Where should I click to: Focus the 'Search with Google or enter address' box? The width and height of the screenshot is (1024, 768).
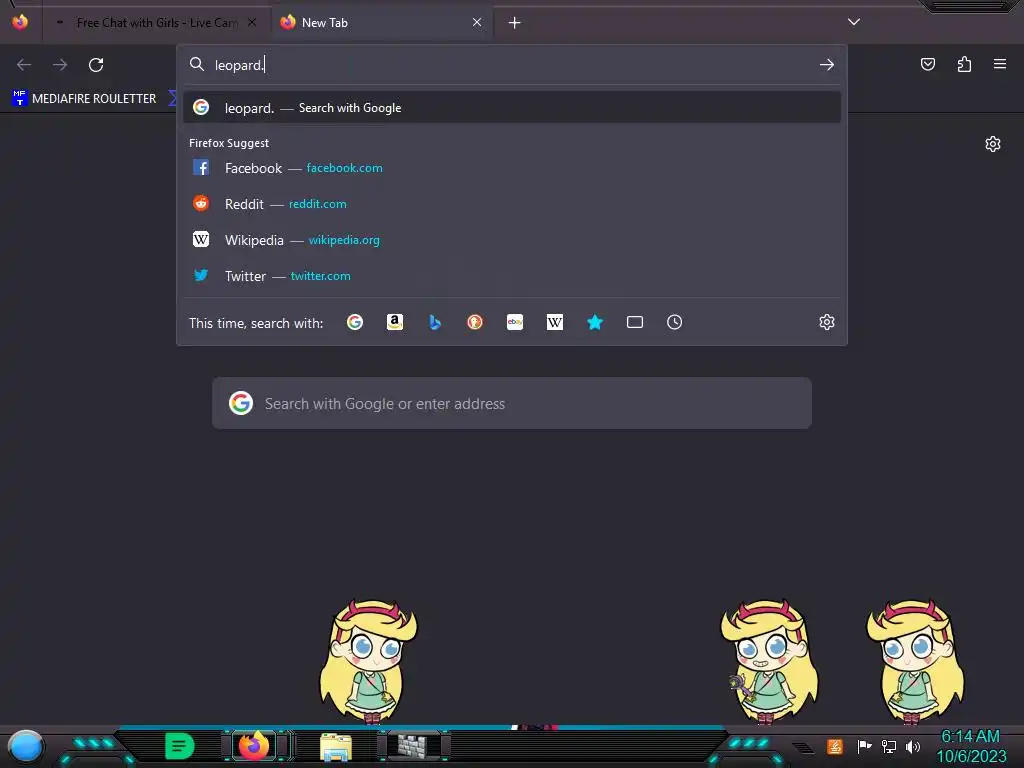(512, 403)
